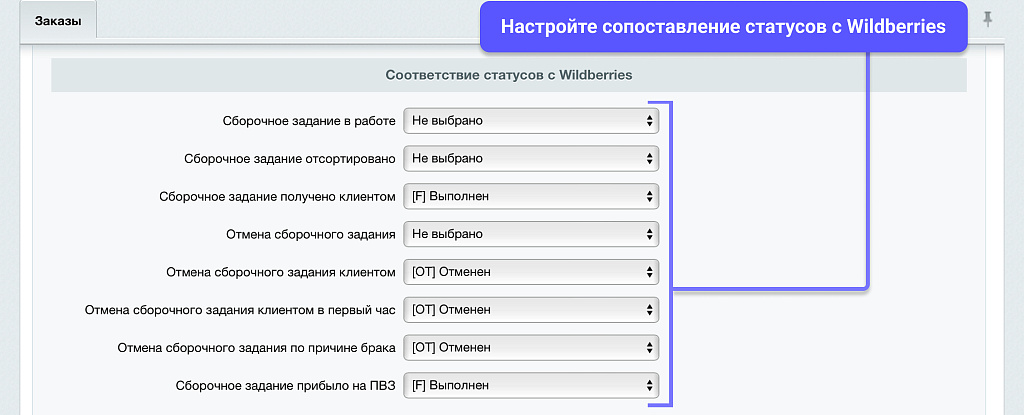Choose status in Отмена сборочного задания dropdown
This screenshot has height=415, width=1024.
[x=531, y=234]
